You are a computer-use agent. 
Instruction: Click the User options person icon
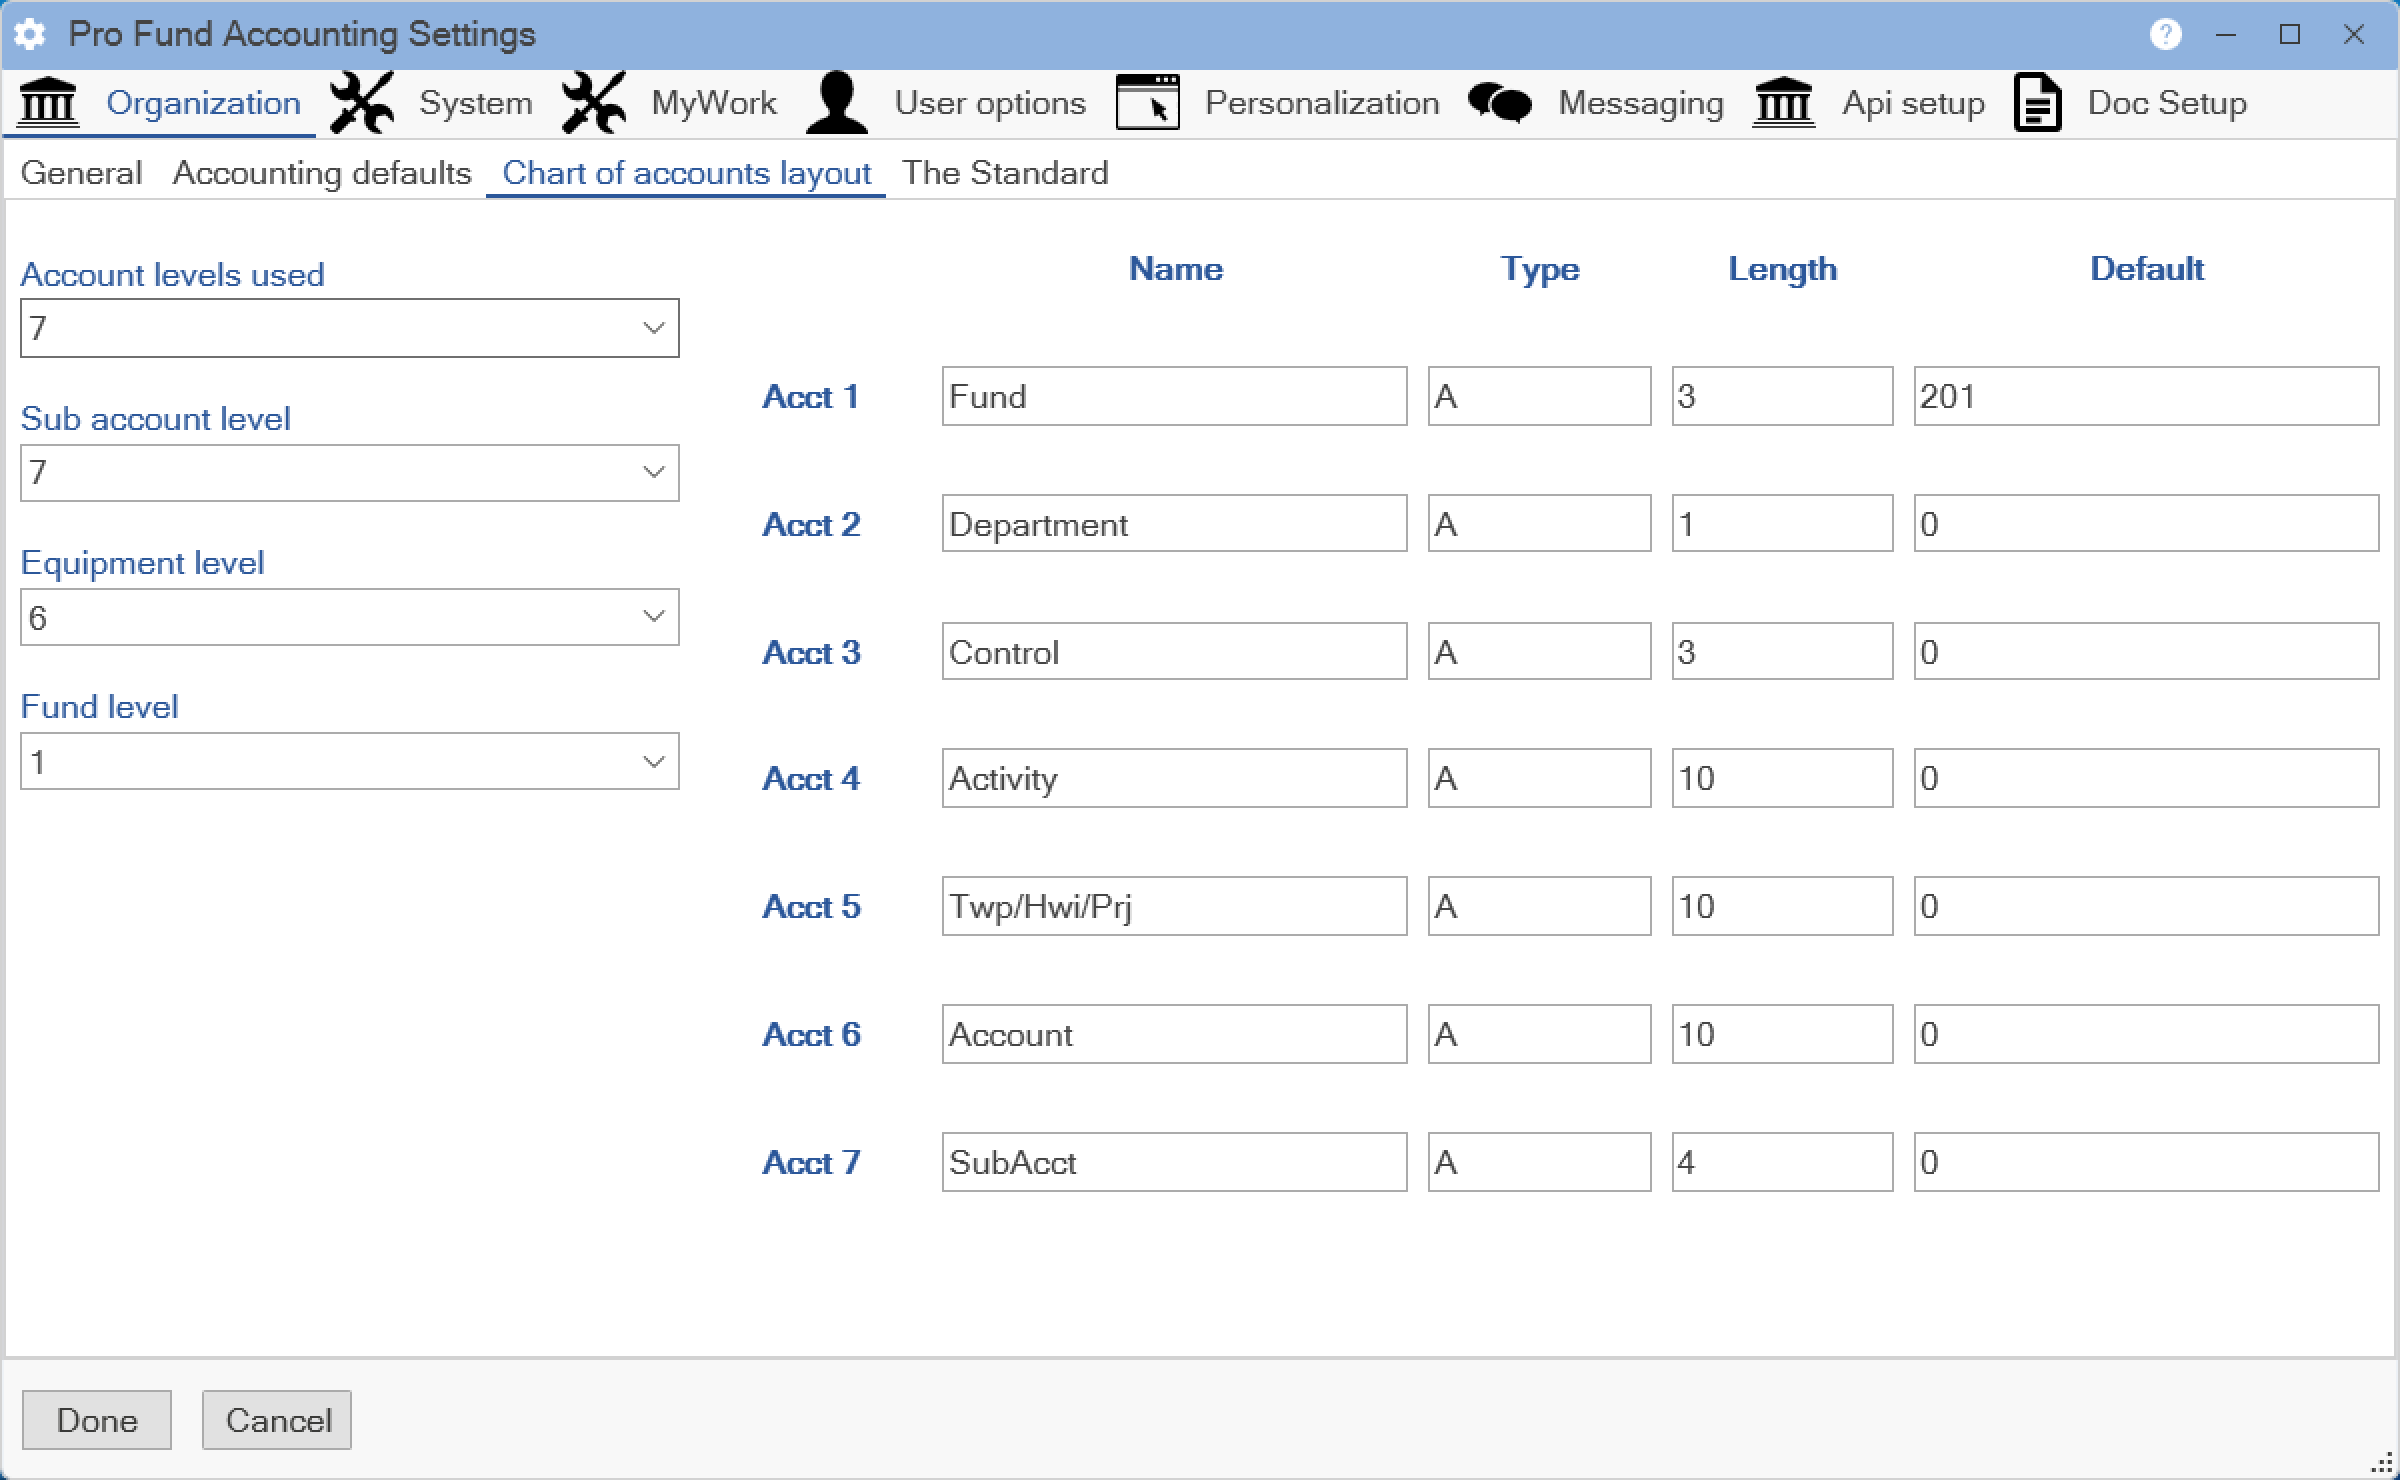tap(837, 103)
